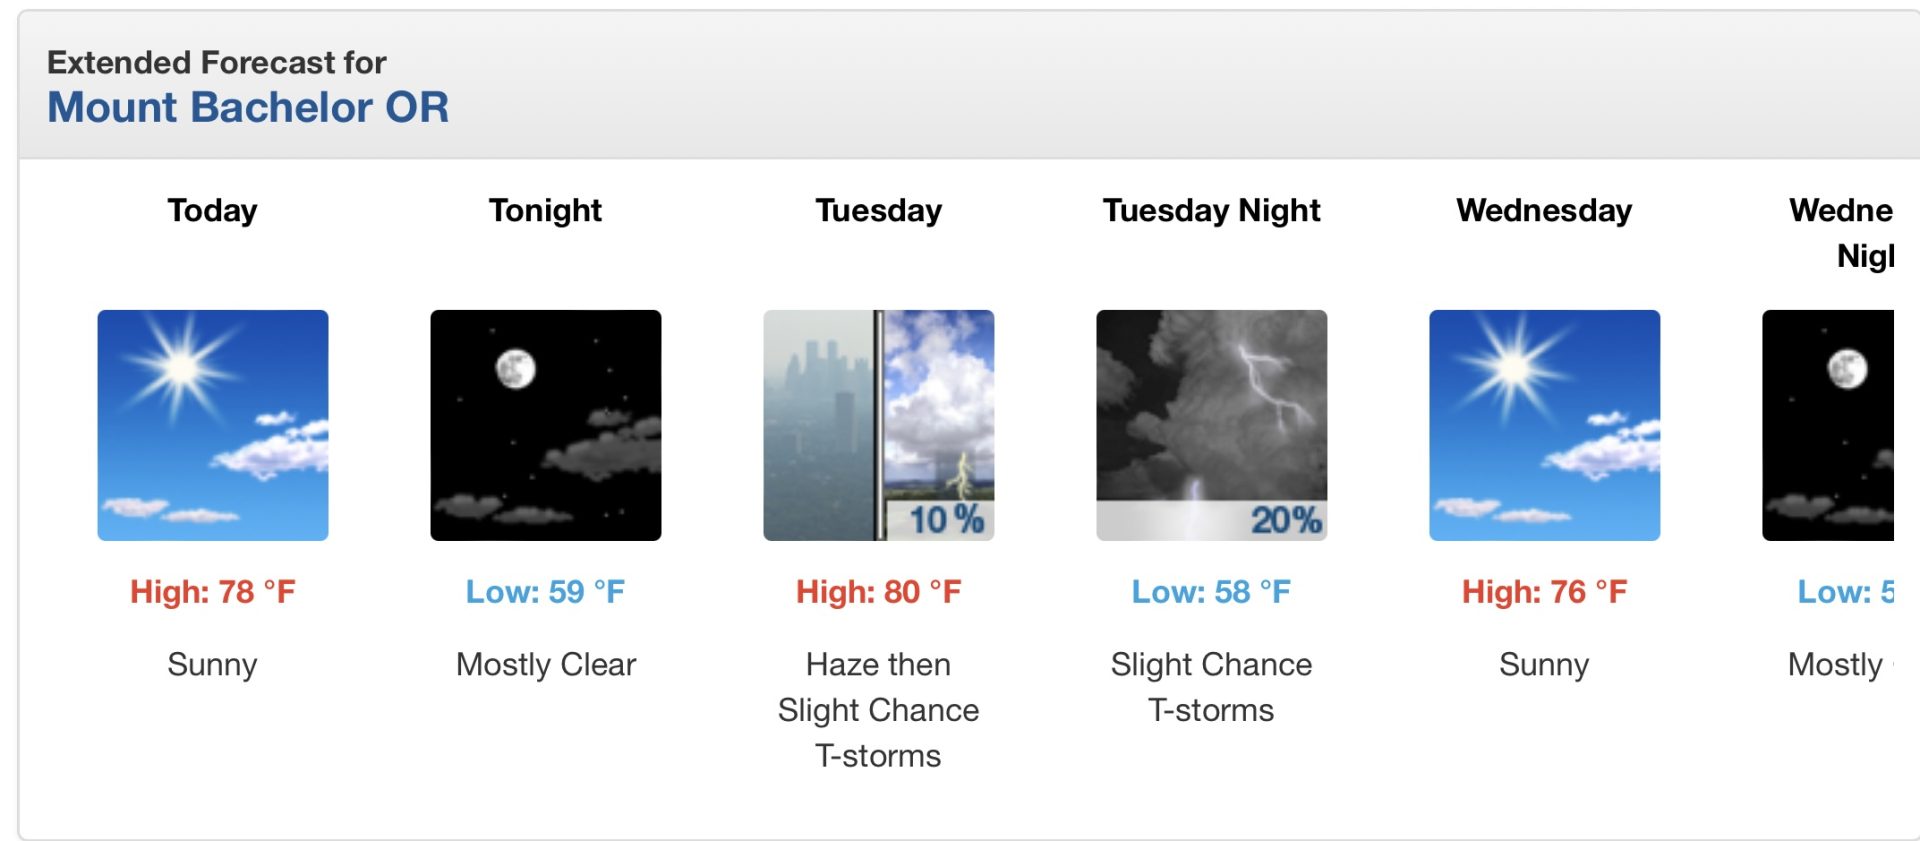
Task: Click the Extended Forecast for heading
Action: point(217,62)
